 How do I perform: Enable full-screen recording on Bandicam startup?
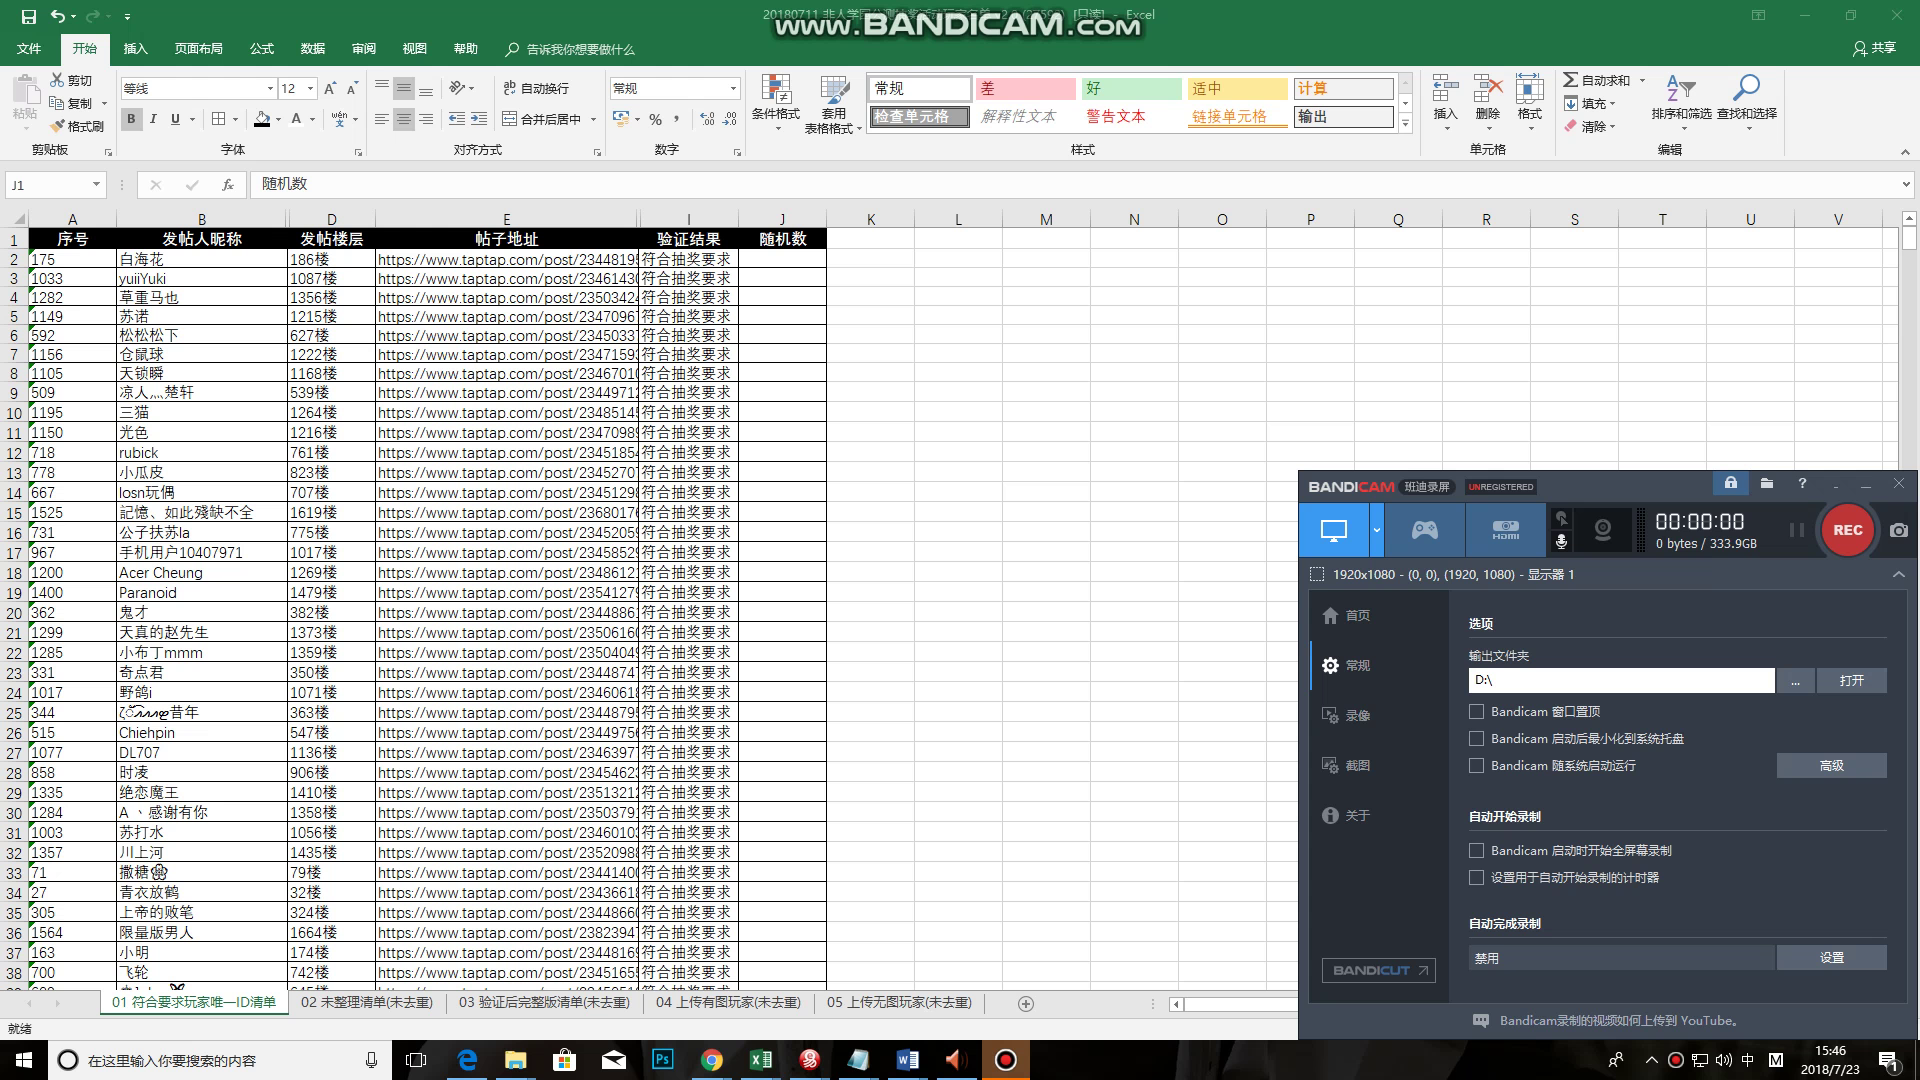(x=1476, y=851)
